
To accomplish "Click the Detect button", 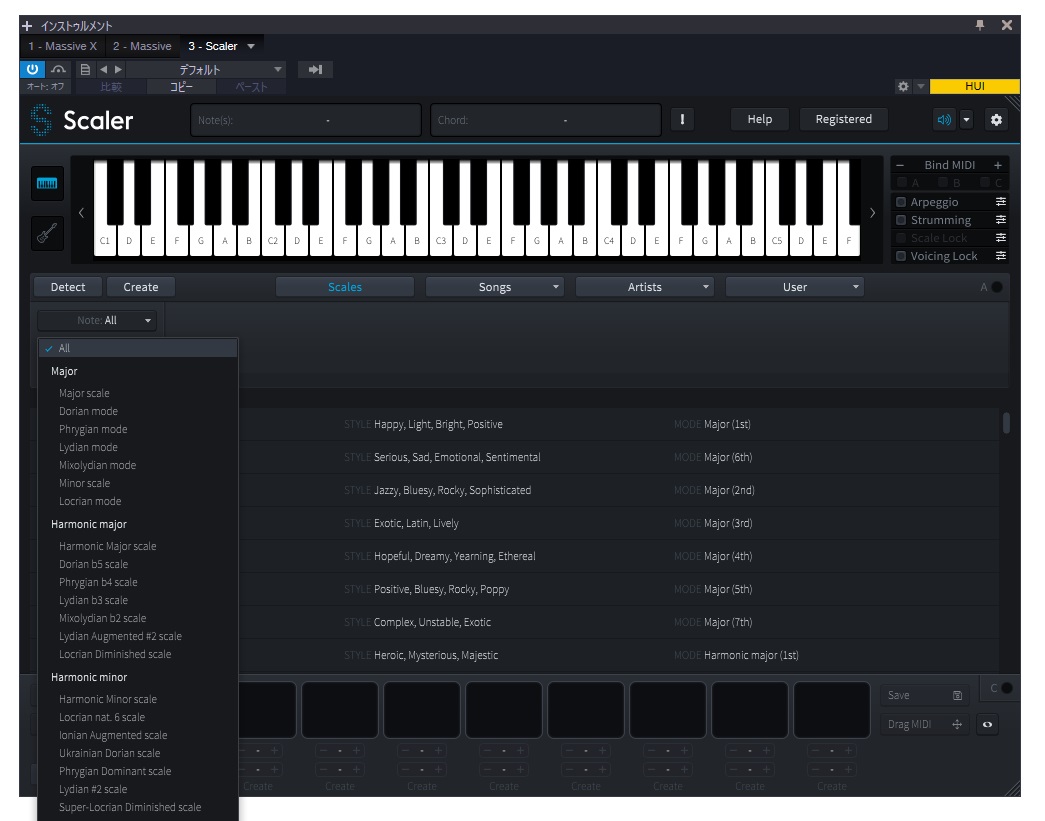I will pyautogui.click(x=68, y=287).
